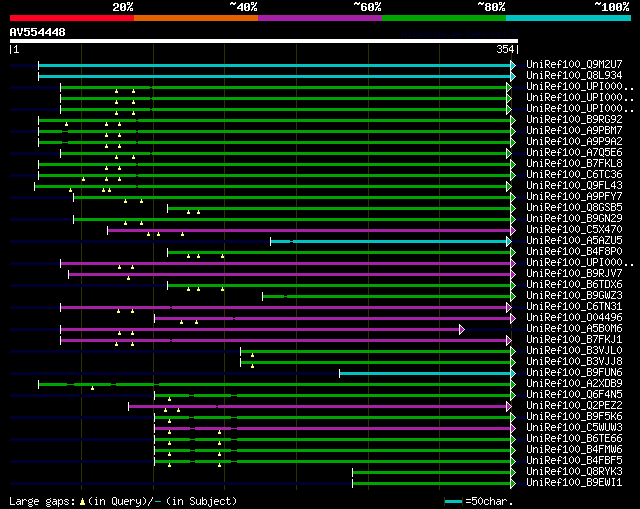
Task: Select the UniRef100_B4FBF5 hit label
Action: [574, 460]
